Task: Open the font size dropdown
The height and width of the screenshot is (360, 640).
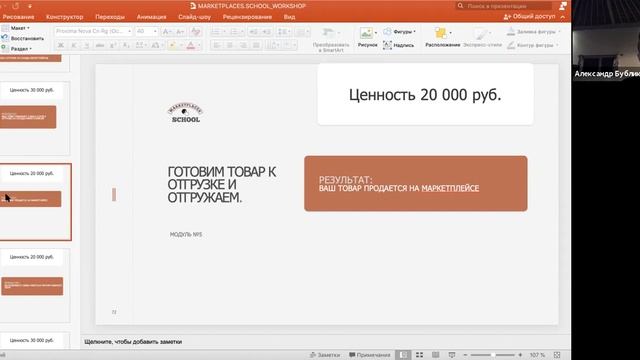Action: 155,31
